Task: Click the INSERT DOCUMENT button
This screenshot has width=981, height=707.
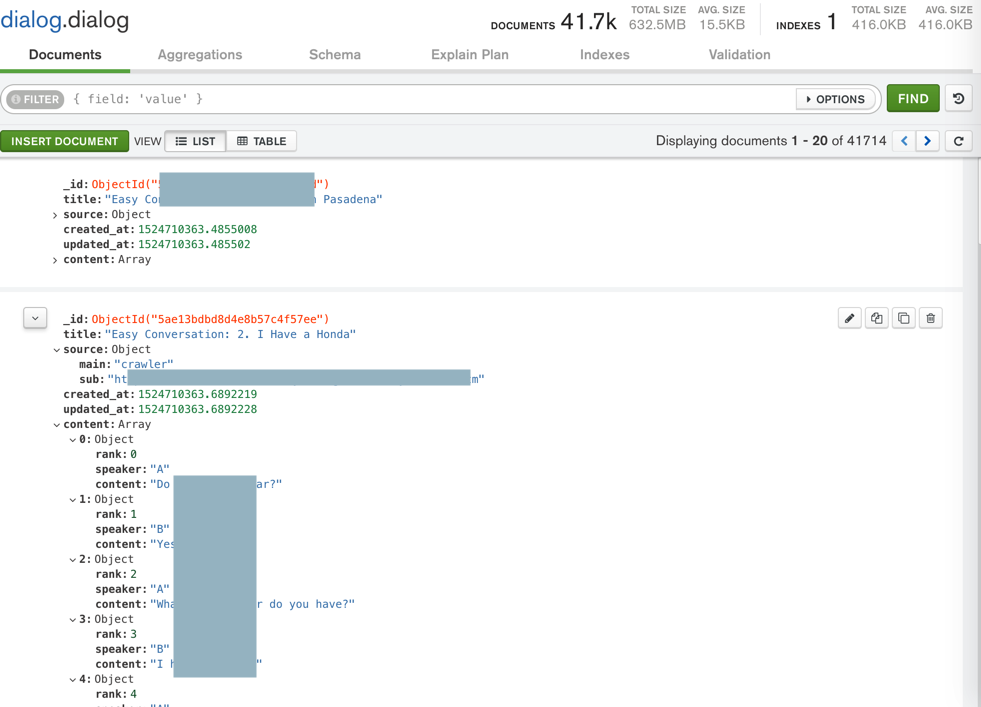Action: 65,141
